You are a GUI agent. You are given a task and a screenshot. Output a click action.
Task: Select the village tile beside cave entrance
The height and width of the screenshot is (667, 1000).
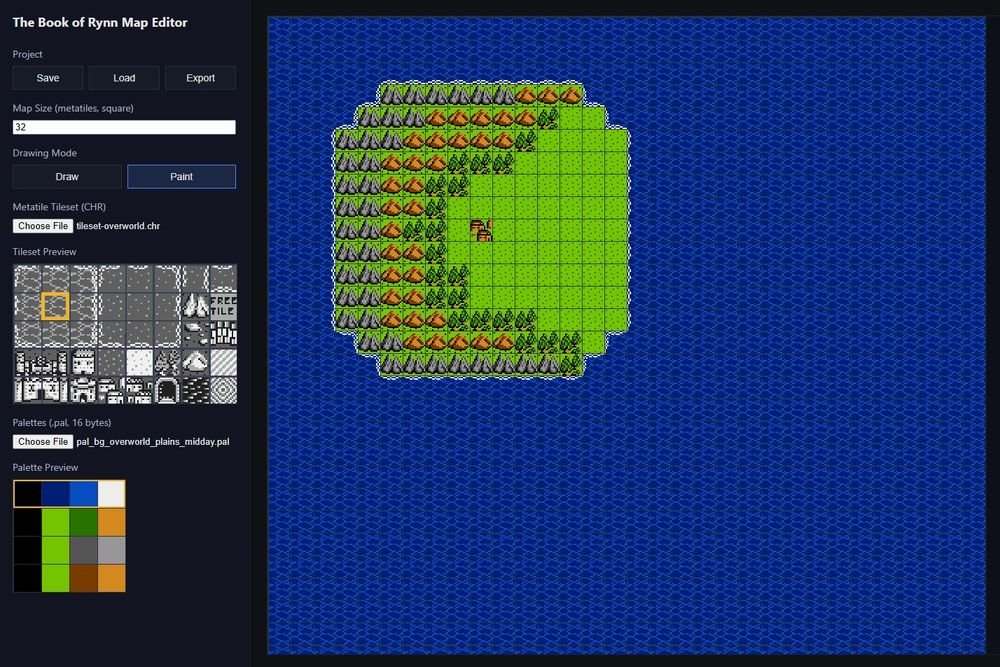(140, 390)
